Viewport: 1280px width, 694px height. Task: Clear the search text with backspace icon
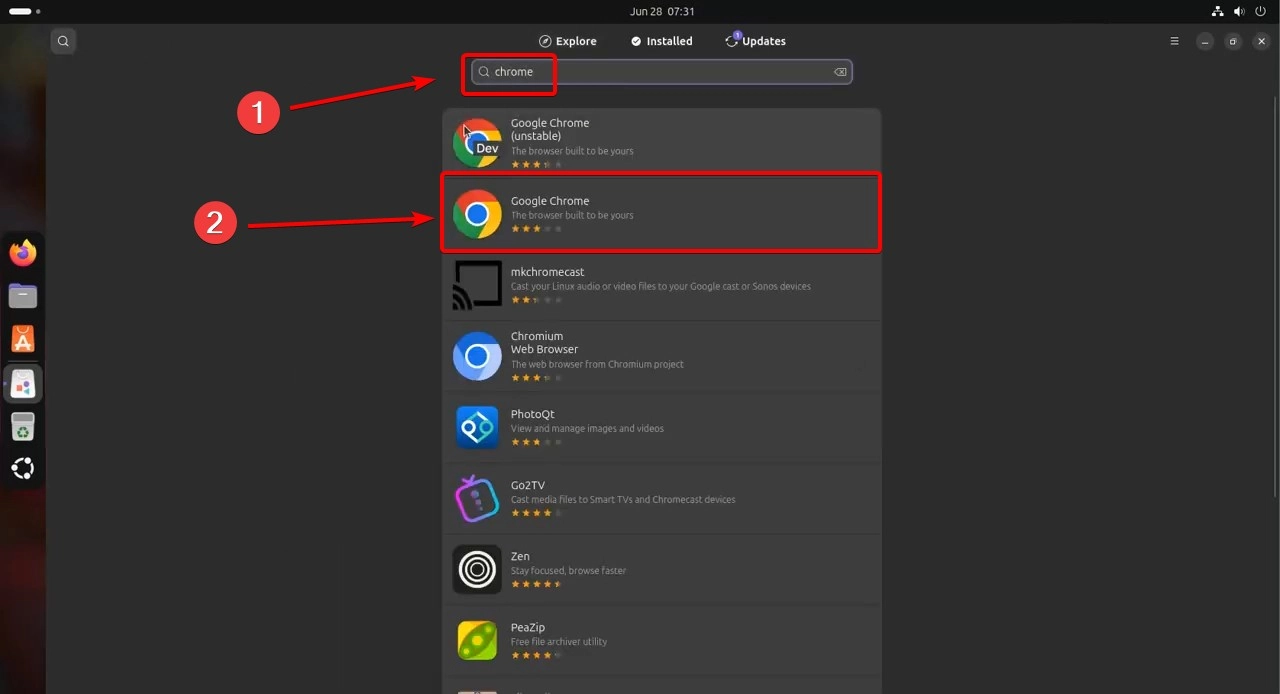click(x=840, y=72)
